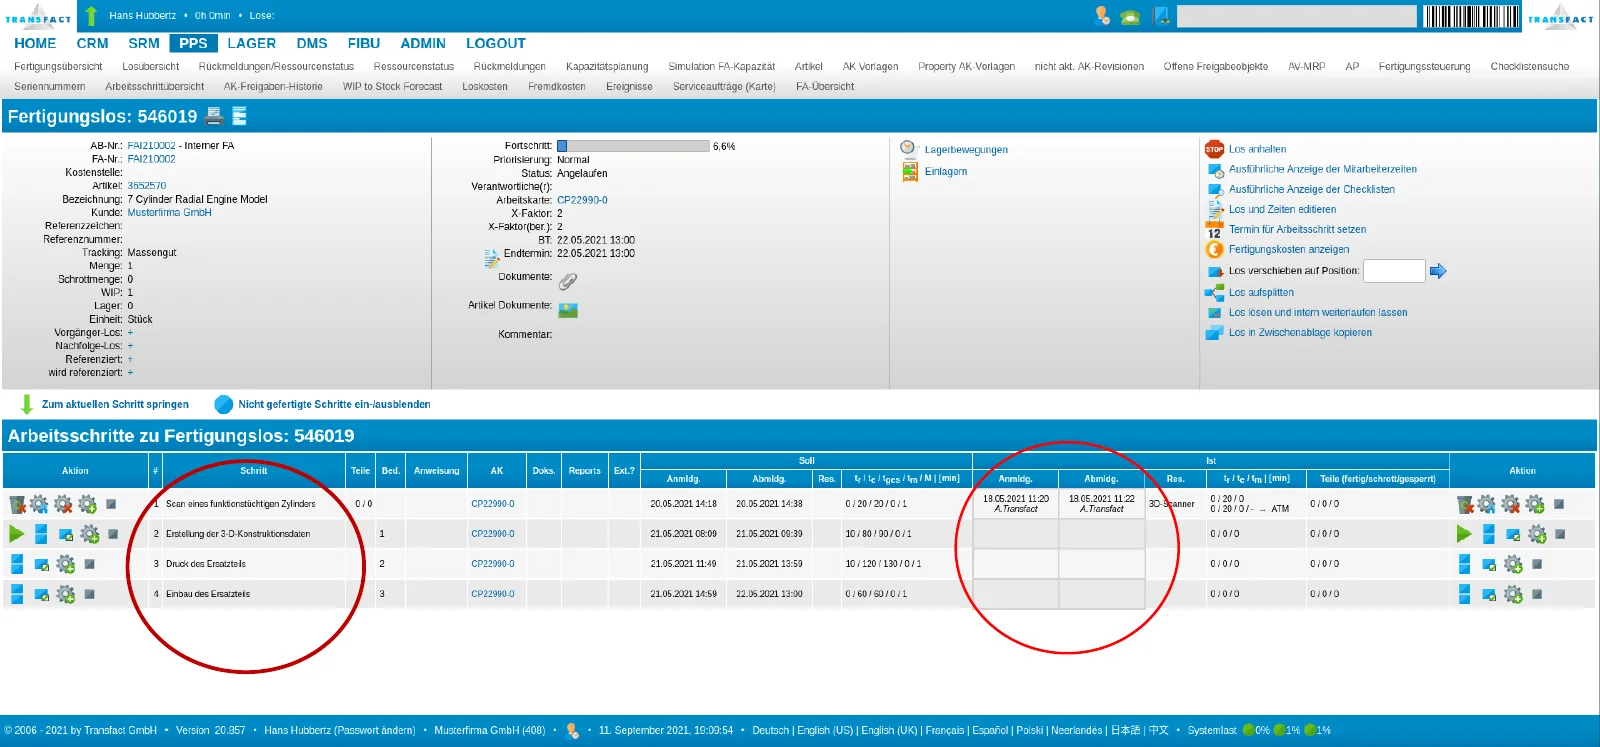1600x747 pixels.
Task: Open Los und Zeiten editieren
Action: [1282, 209]
